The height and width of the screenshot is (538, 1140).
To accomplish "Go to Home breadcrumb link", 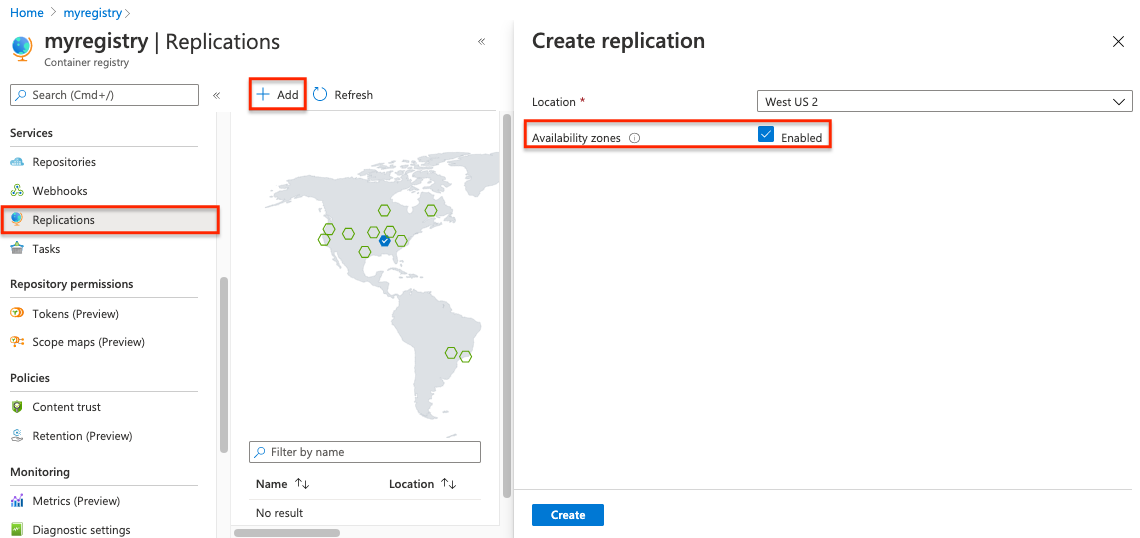I will pyautogui.click(x=26, y=13).
